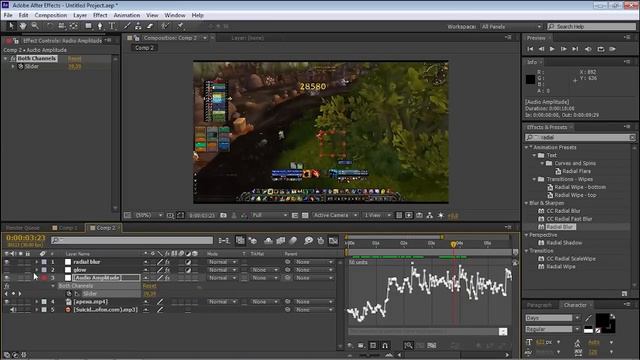Click the snapshot camera icon in viewer
The height and width of the screenshot is (360, 640).
click(223, 215)
